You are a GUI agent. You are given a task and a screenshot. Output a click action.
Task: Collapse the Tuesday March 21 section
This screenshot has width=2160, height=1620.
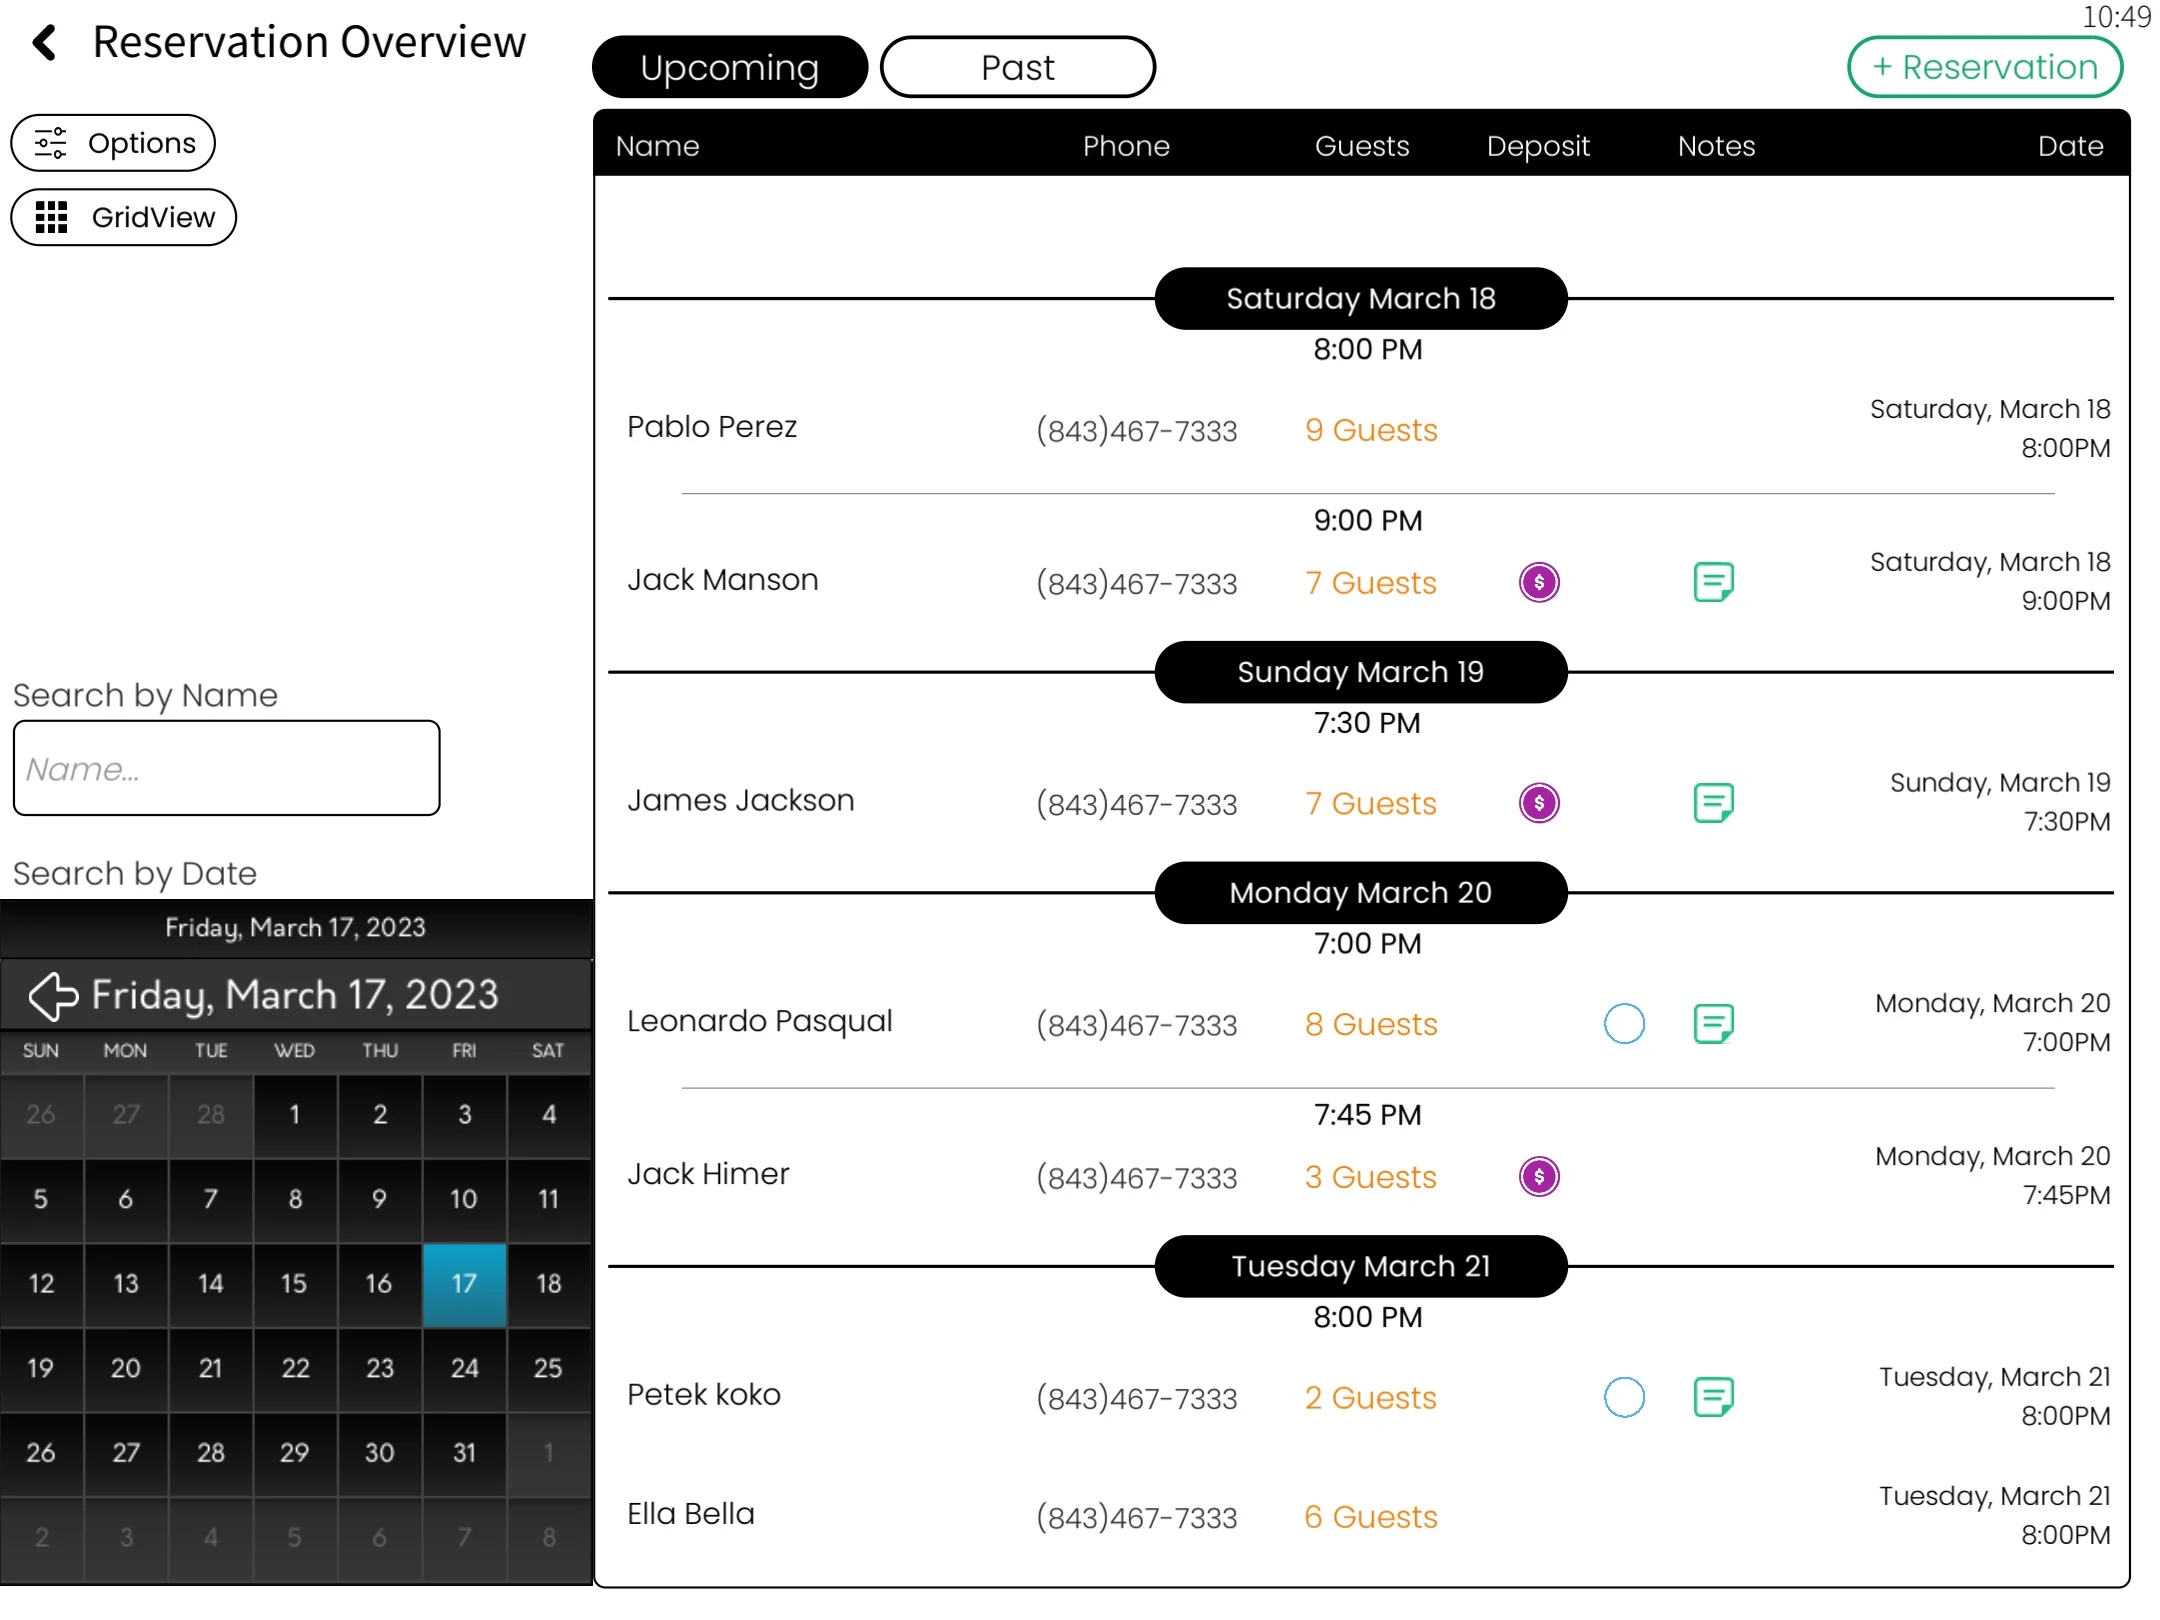coord(1360,1265)
